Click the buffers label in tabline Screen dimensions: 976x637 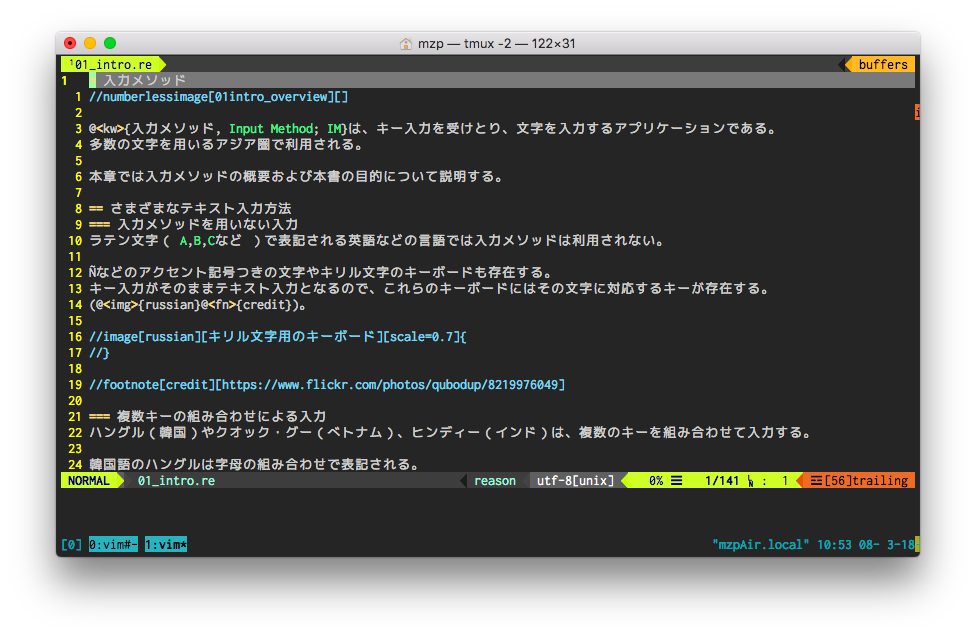tap(882, 64)
